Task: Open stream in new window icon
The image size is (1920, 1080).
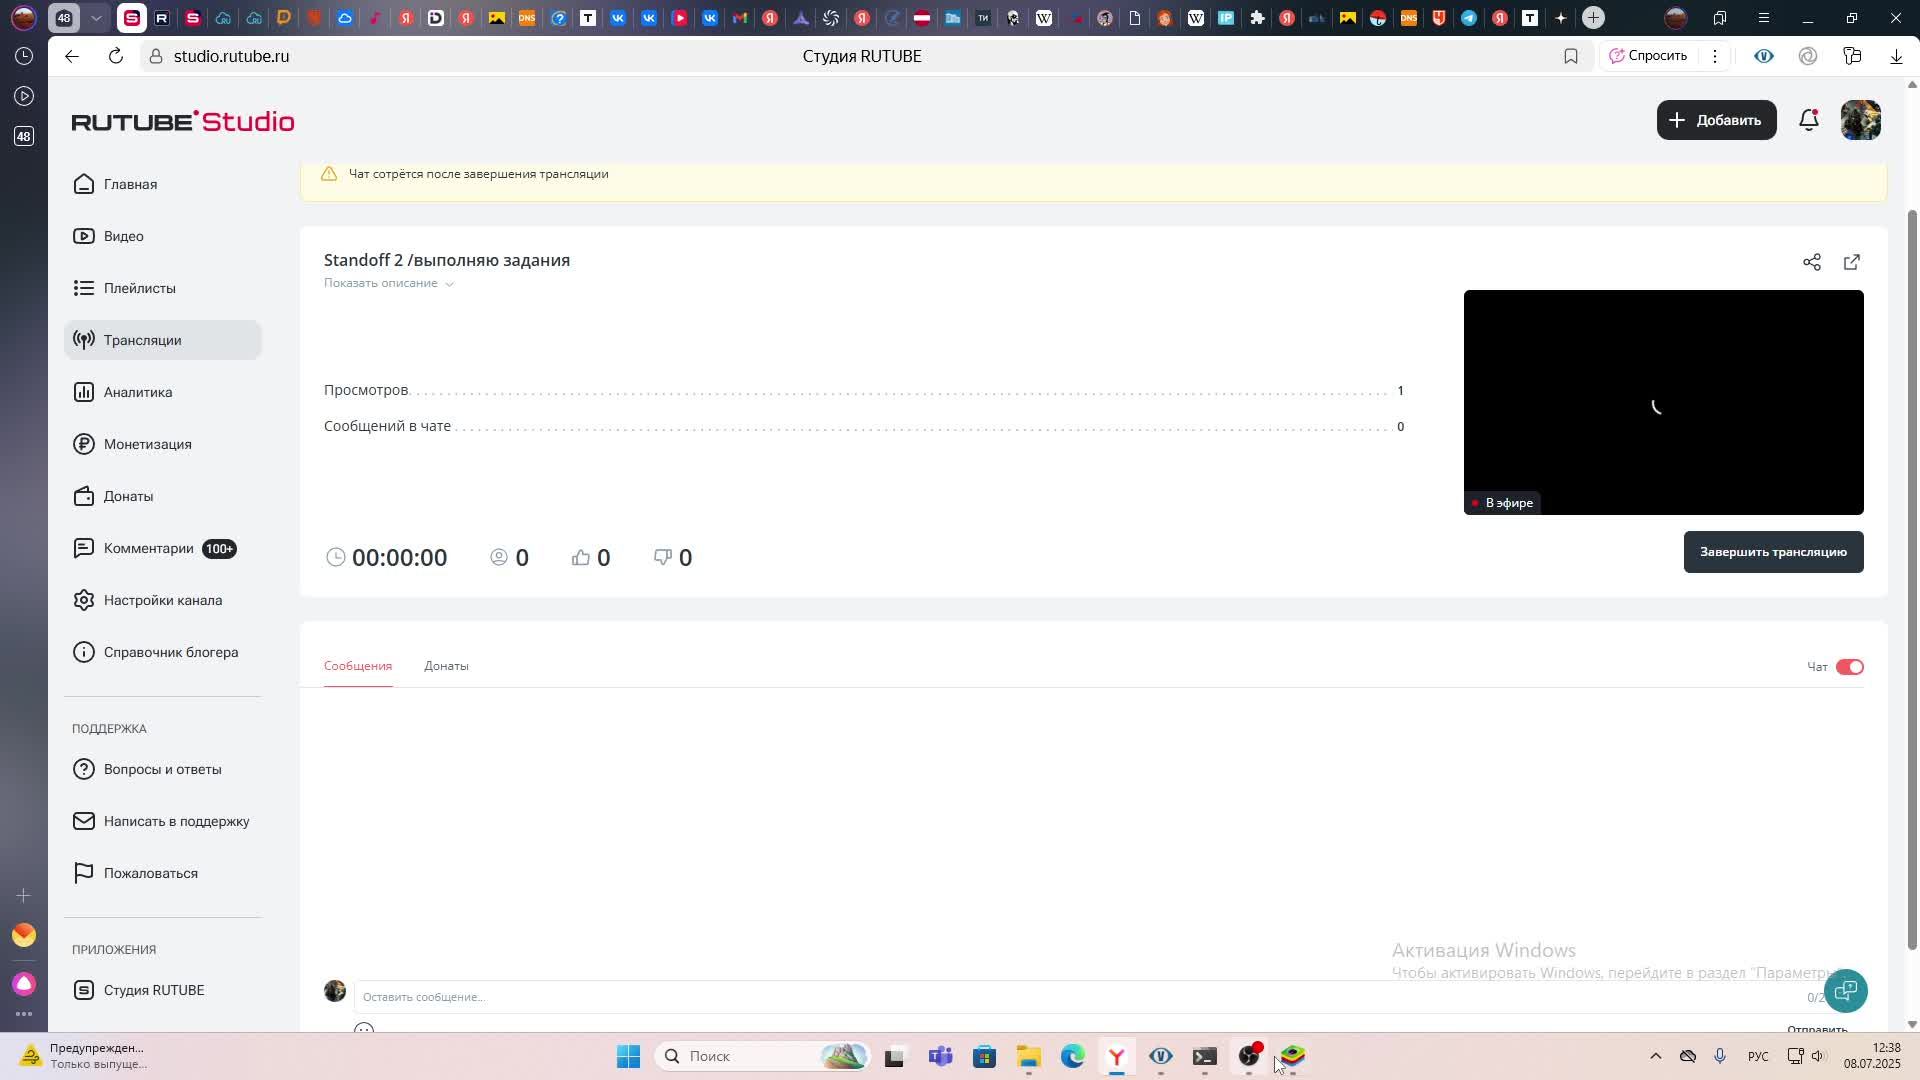Action: pos(1851,262)
